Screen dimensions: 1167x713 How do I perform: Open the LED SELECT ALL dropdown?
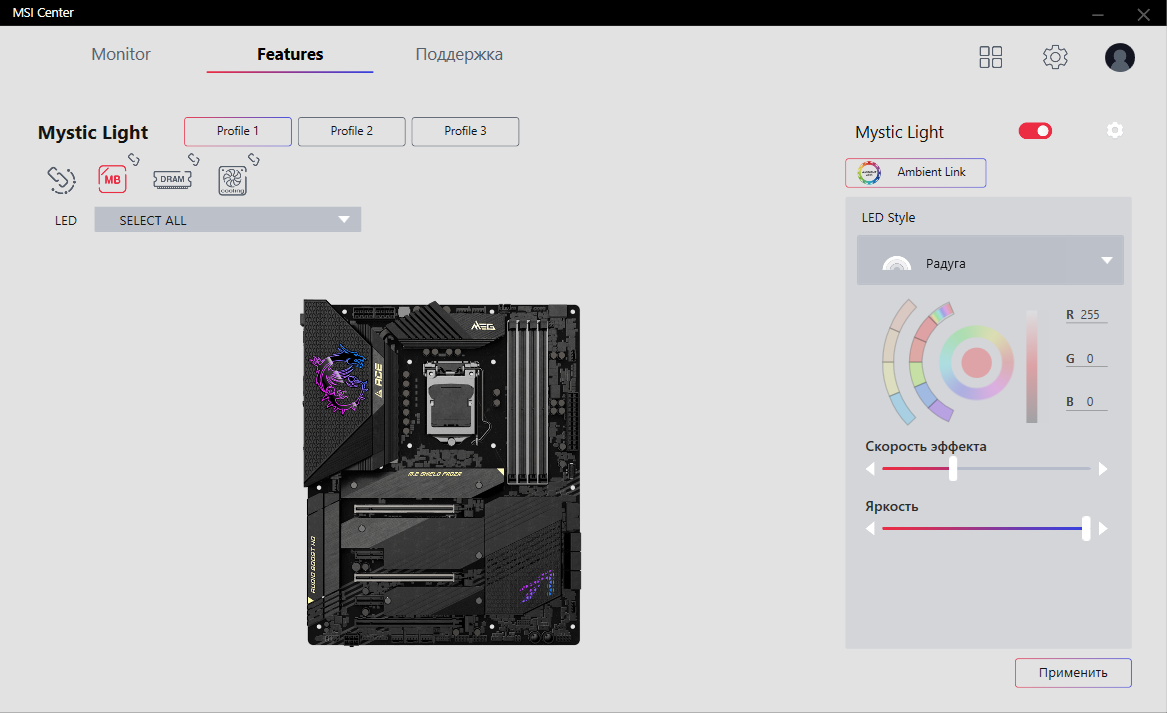[x=228, y=220]
